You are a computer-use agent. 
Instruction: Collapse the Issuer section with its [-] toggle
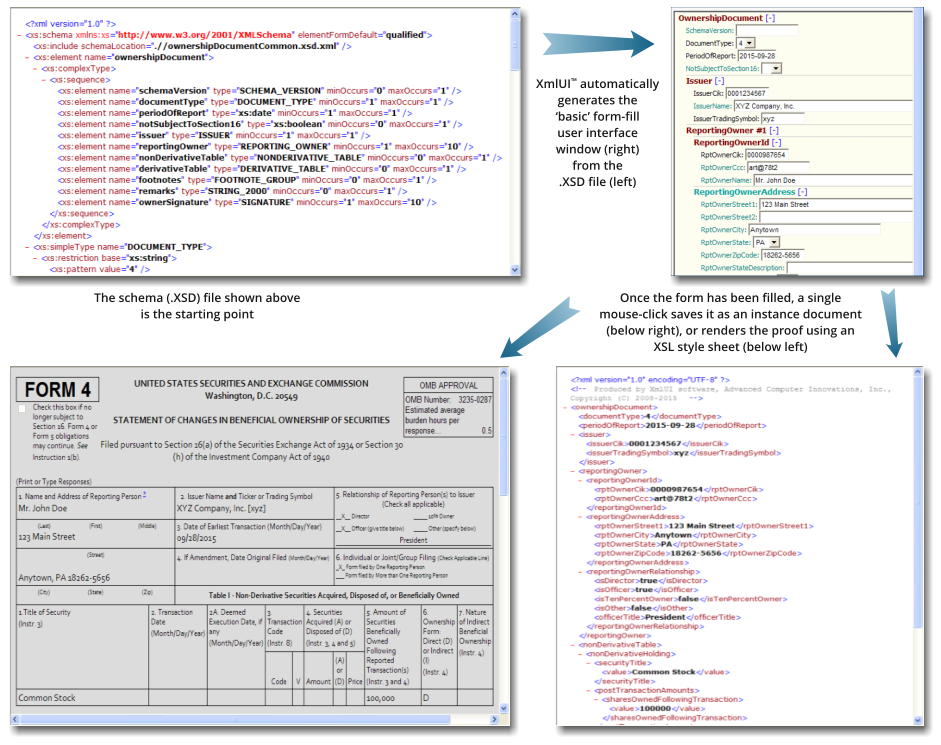(x=720, y=81)
